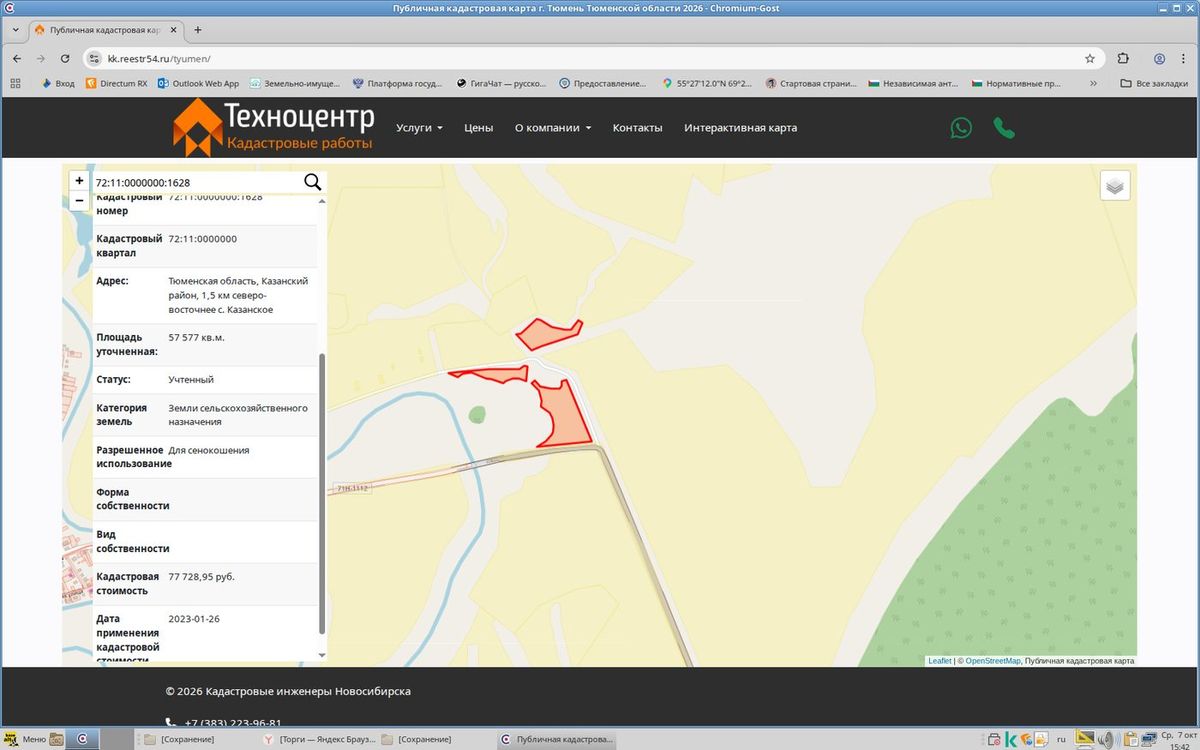Screen dimensions: 1200x750
Task: Expand the Услуги dropdown menu
Action: pos(420,128)
